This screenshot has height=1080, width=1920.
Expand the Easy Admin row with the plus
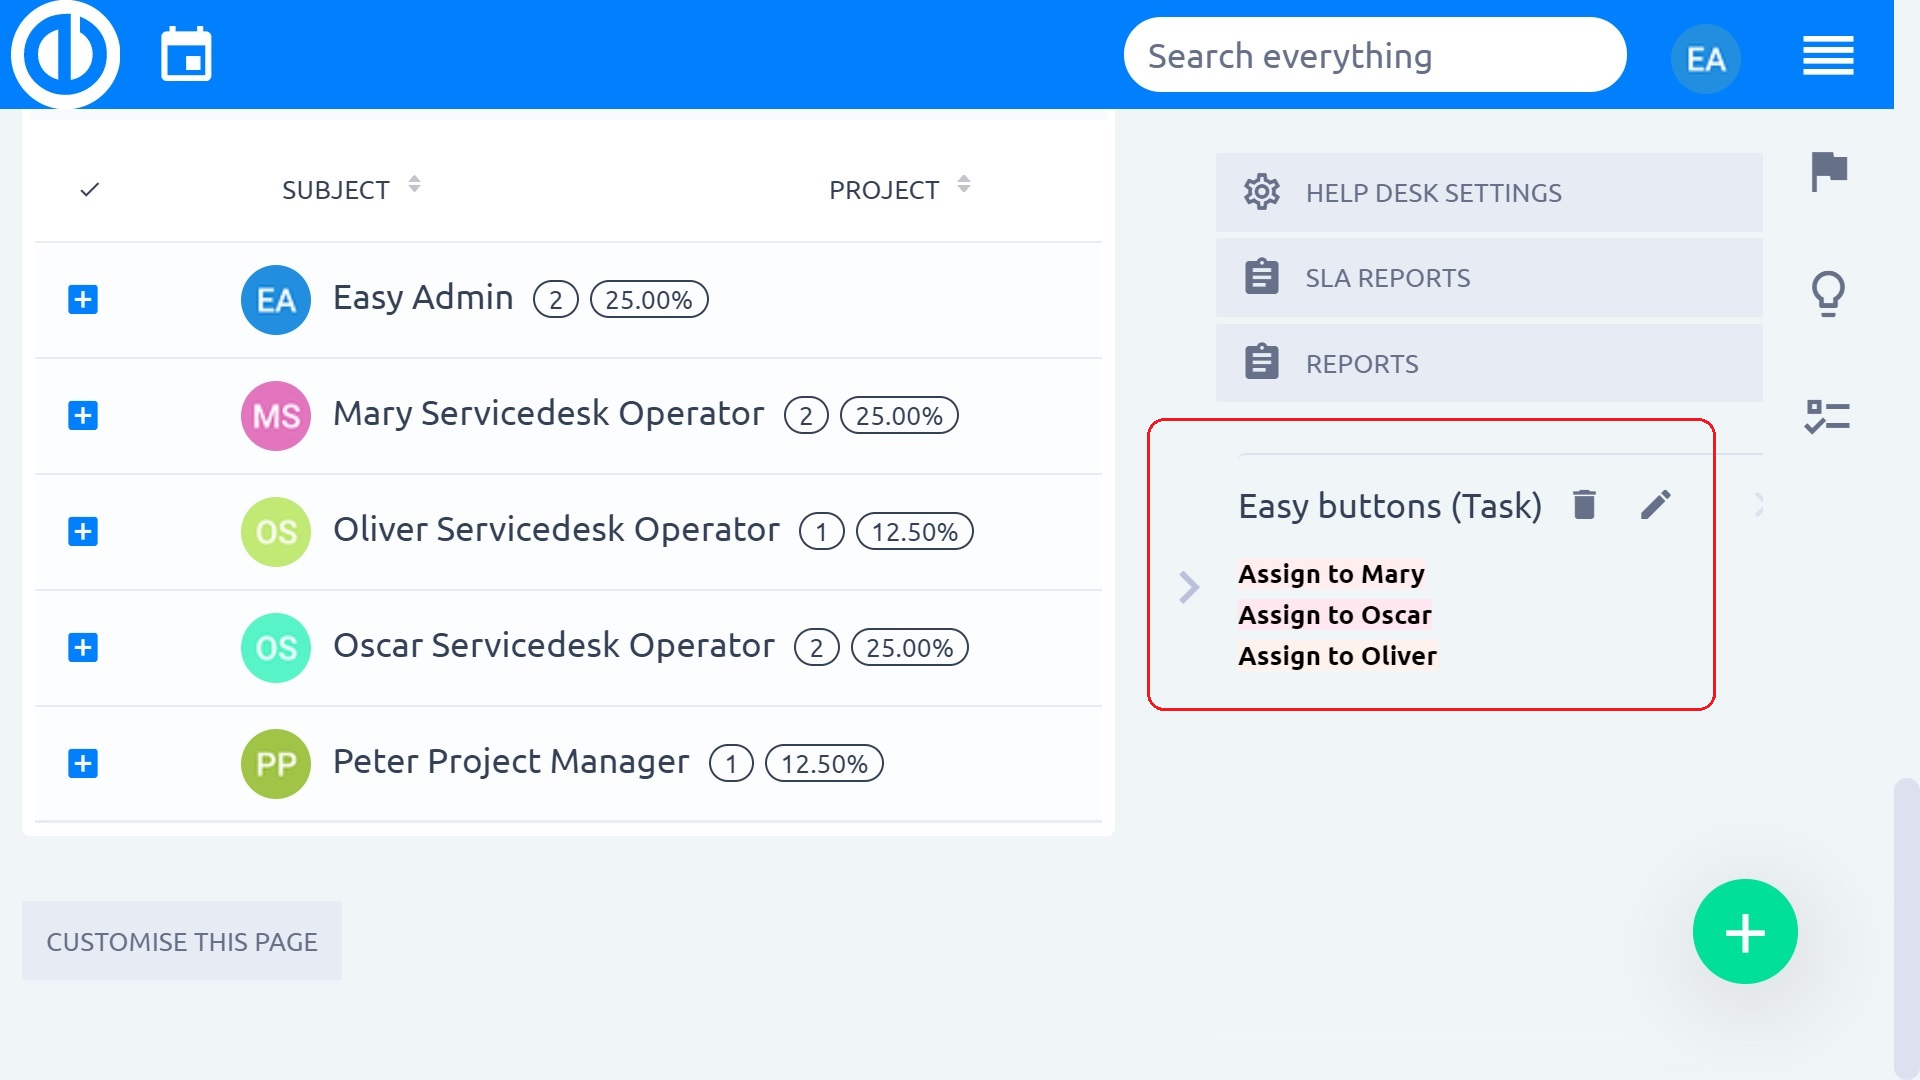pos(82,300)
